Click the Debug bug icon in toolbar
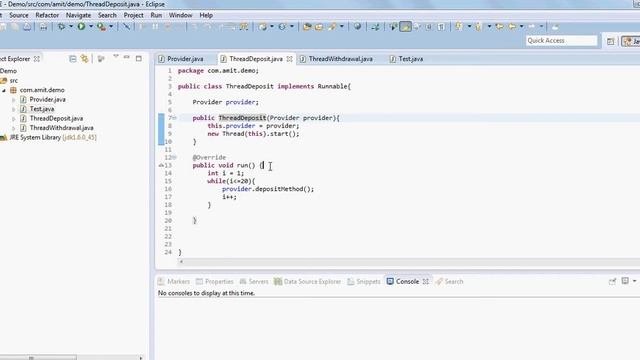This screenshot has width=640, height=360. [x=61, y=27]
